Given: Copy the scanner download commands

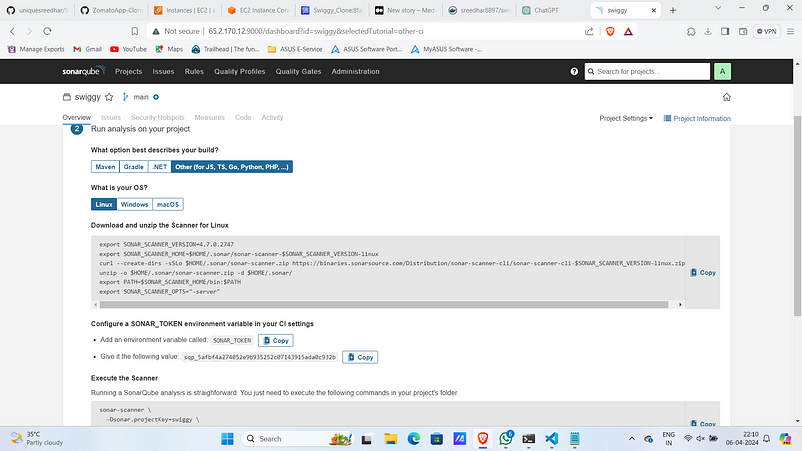Looking at the screenshot, I should tap(703, 273).
